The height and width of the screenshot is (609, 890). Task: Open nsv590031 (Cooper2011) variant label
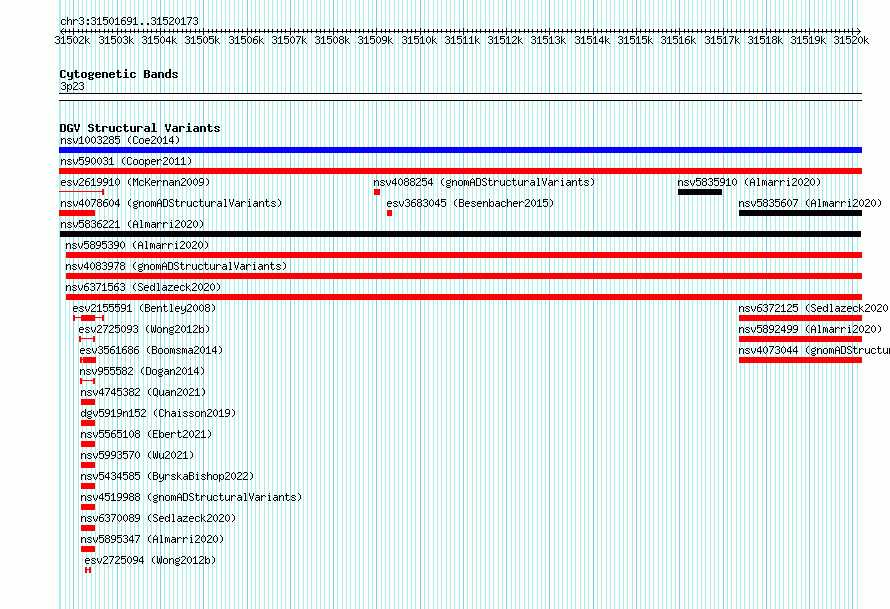click(126, 161)
